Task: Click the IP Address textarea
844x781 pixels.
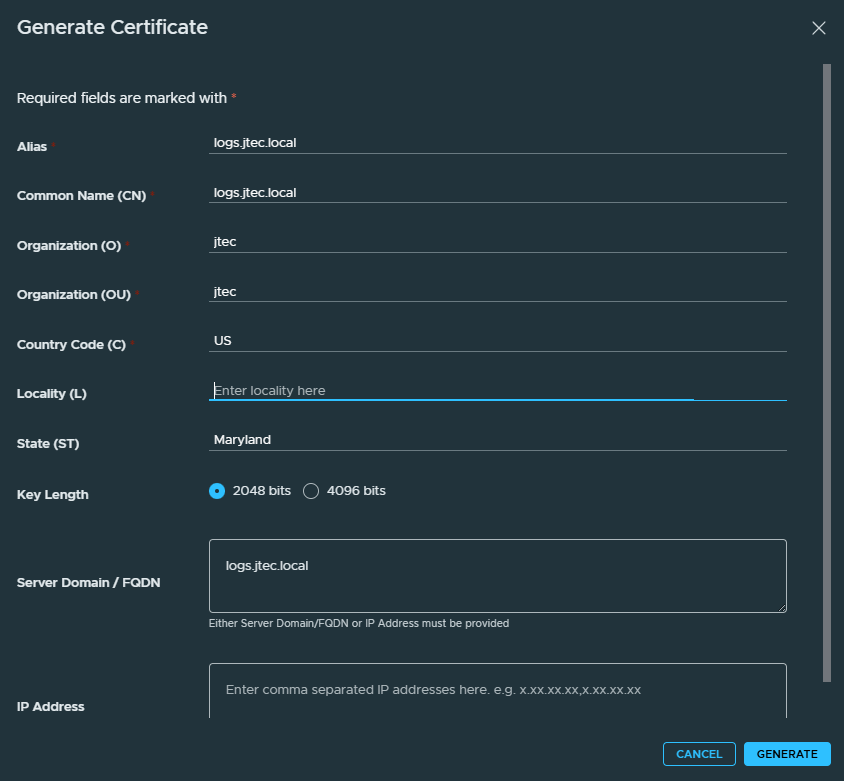Action: (x=497, y=691)
